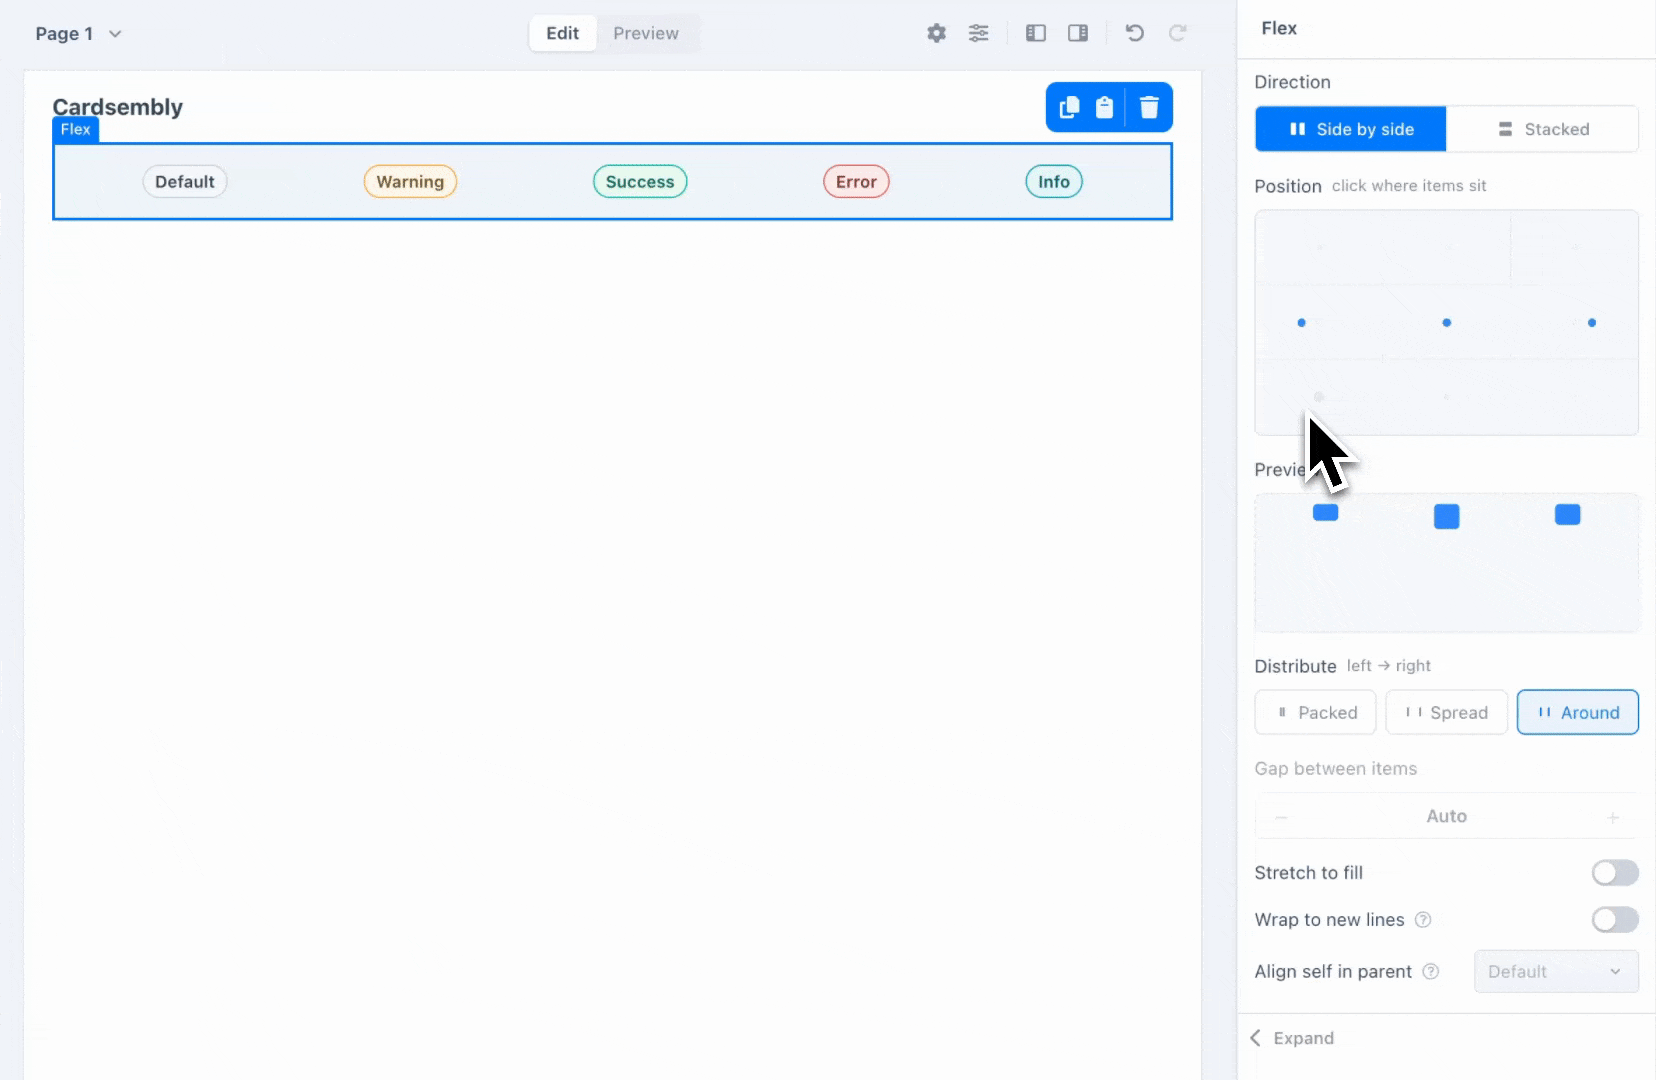Choose Around distribution
Image resolution: width=1656 pixels, height=1080 pixels.
click(1578, 712)
